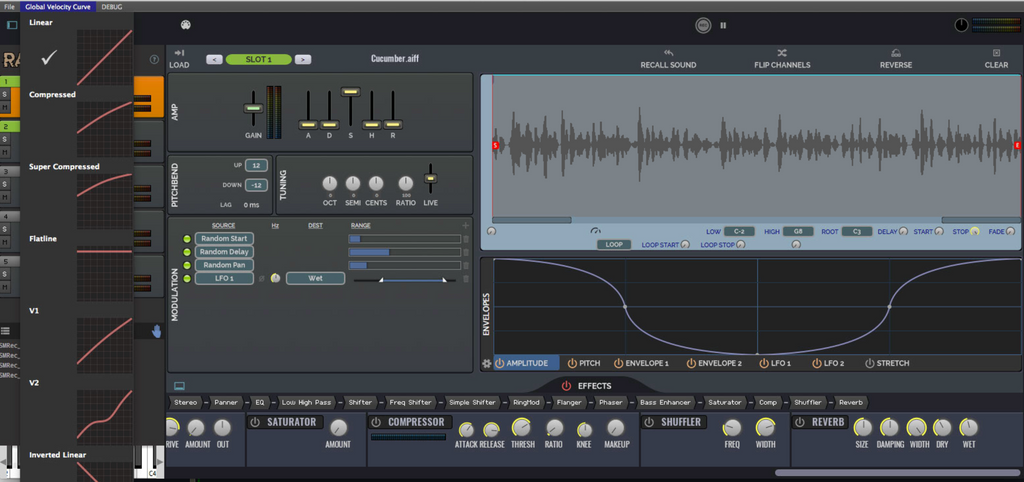This screenshot has width=1024, height=482.
Task: Click the keyboard display icon above effects chain
Action: pos(179,386)
